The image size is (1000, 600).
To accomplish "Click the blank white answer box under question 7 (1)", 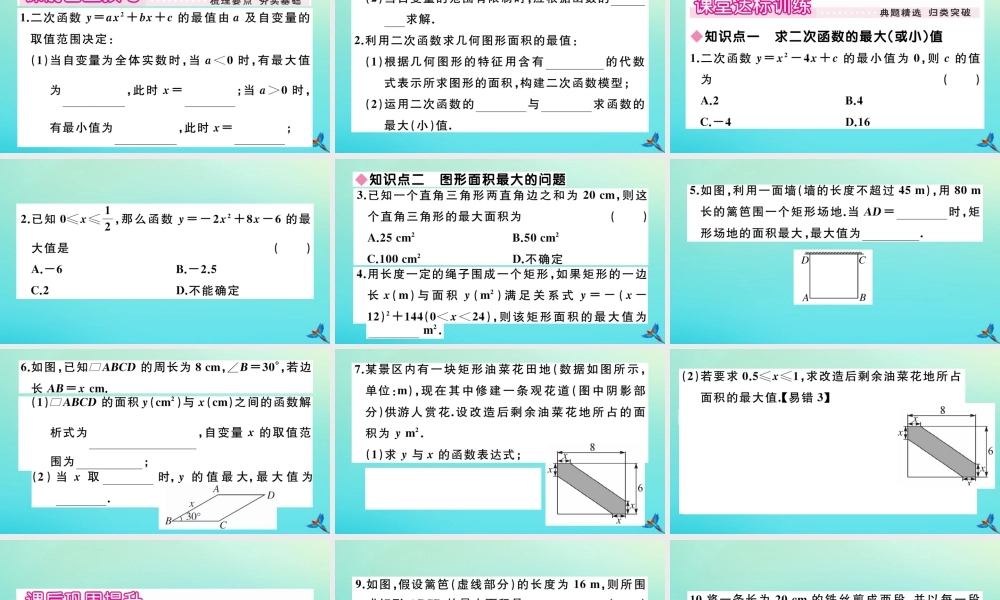I will (x=453, y=488).
